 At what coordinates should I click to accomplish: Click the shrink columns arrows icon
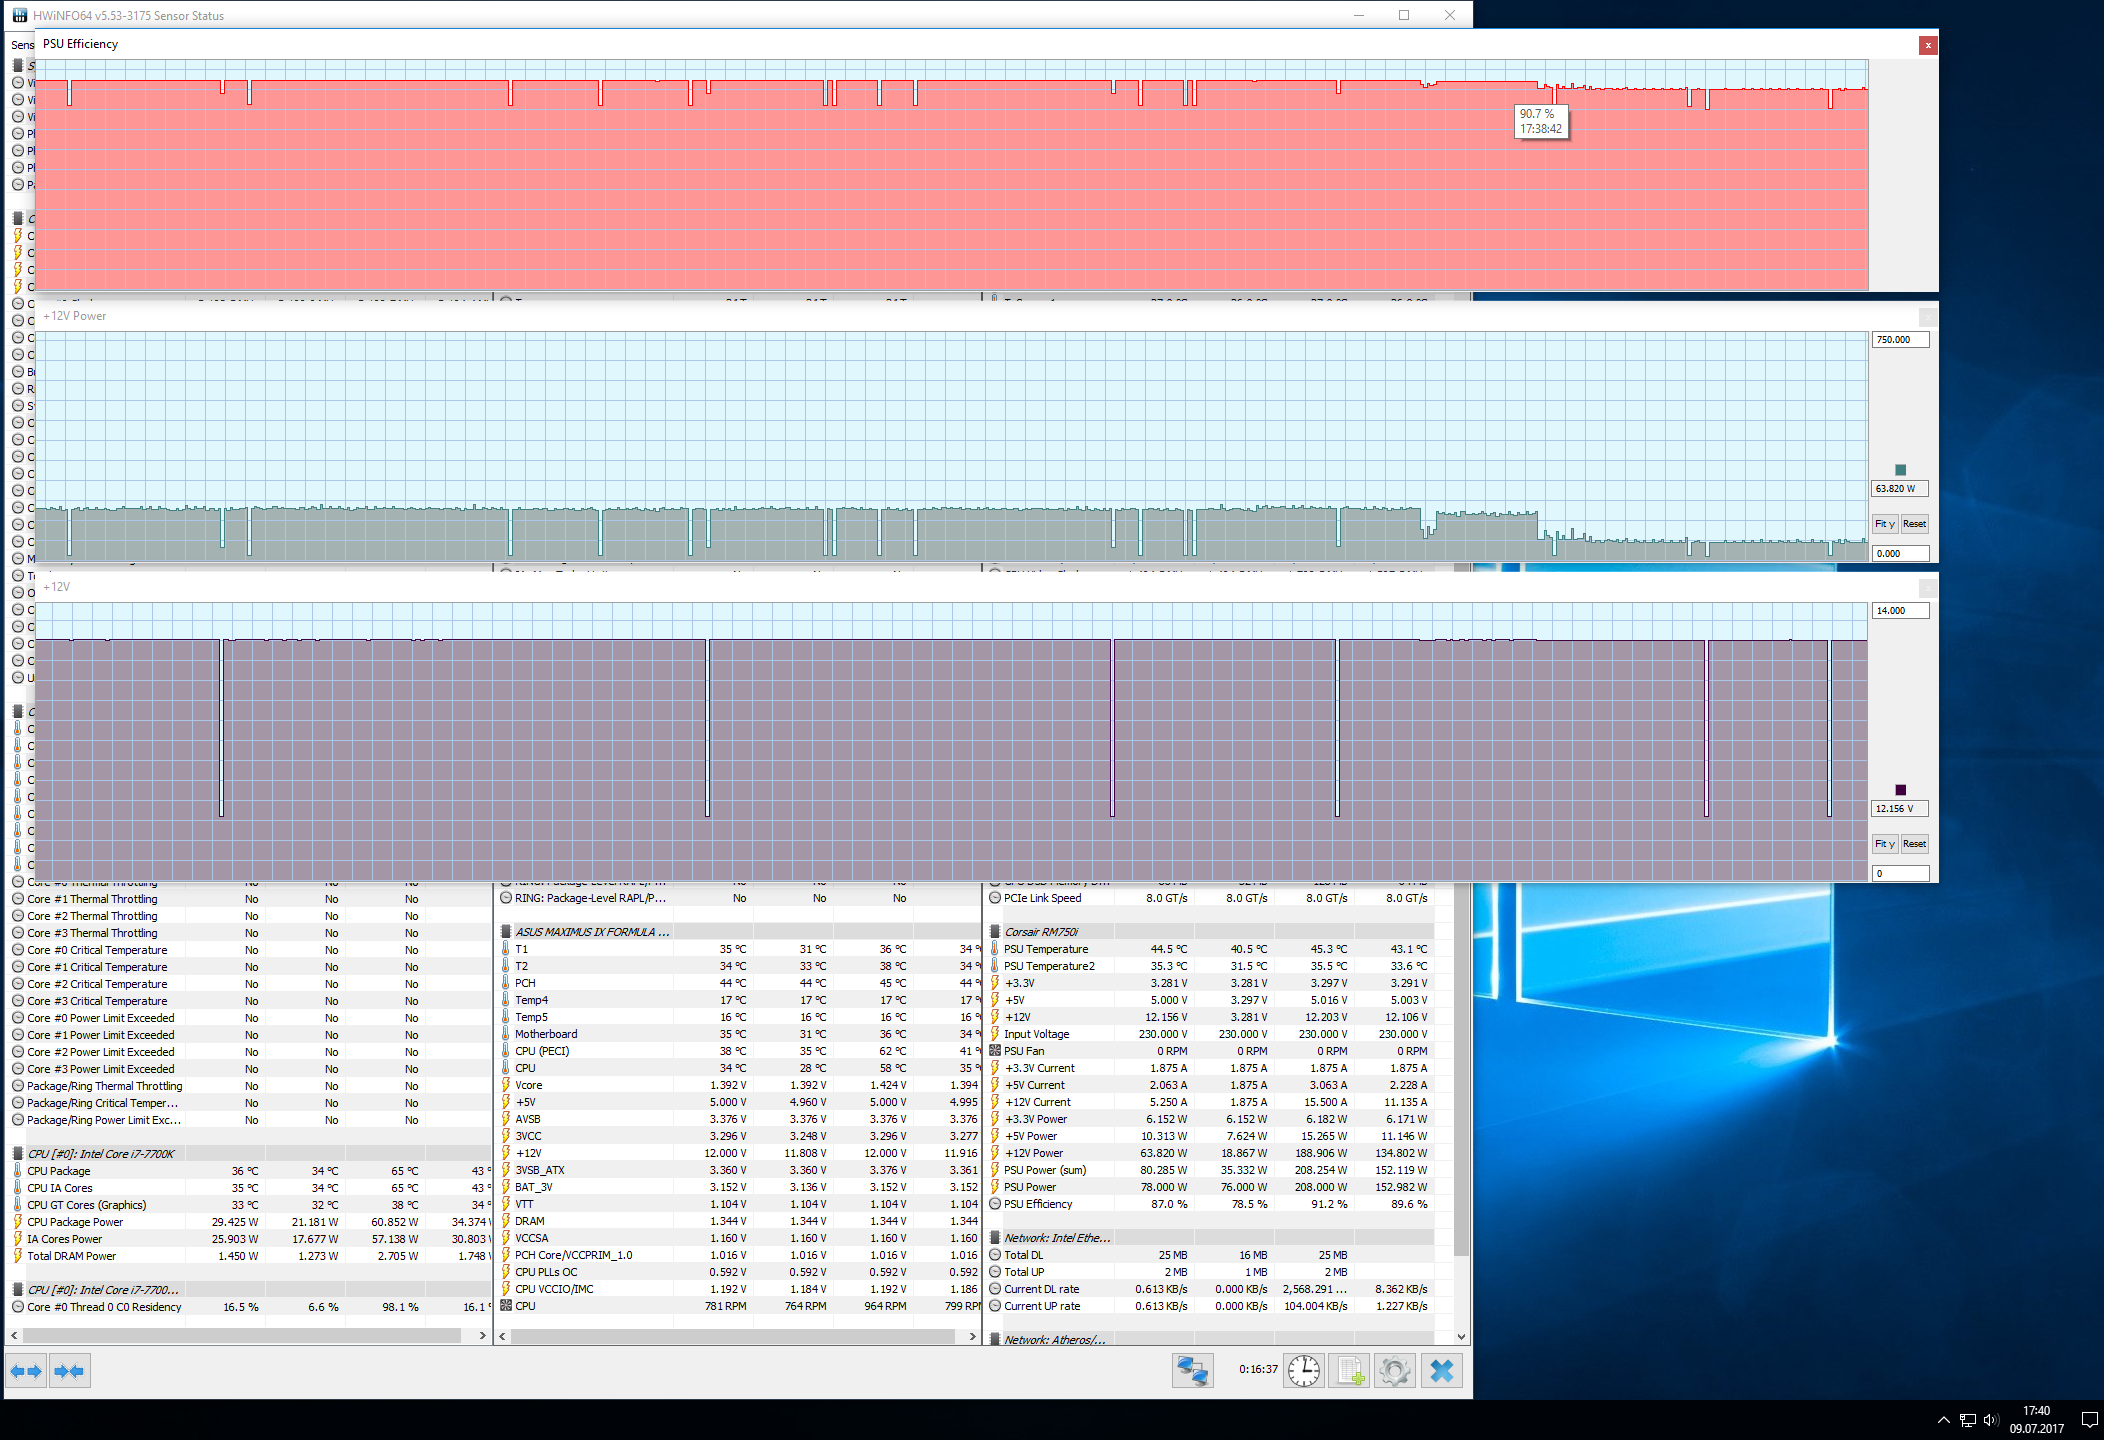pyautogui.click(x=69, y=1371)
